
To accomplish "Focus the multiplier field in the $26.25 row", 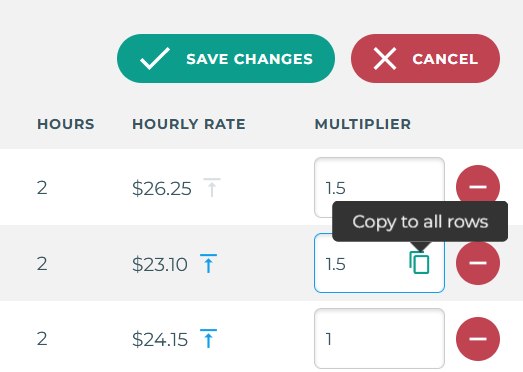I will [379, 188].
